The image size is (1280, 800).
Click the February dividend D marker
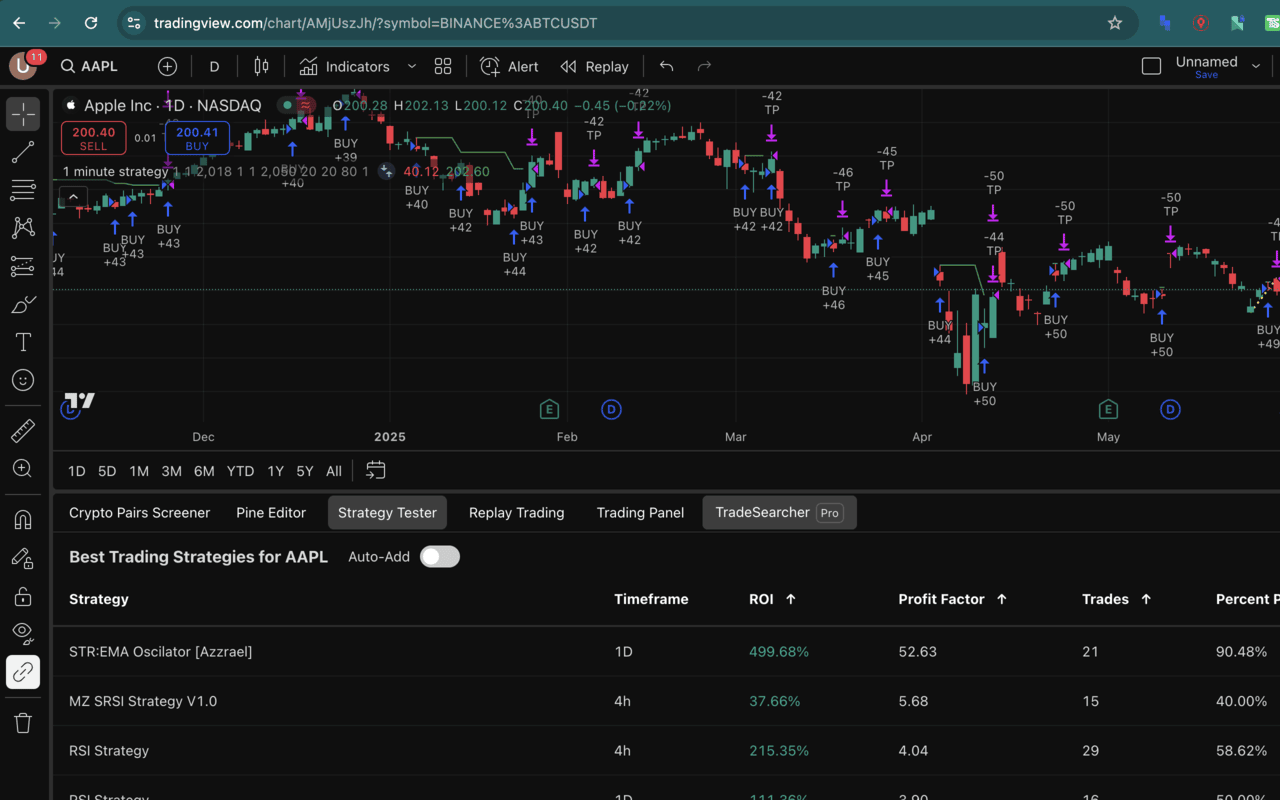pos(611,409)
